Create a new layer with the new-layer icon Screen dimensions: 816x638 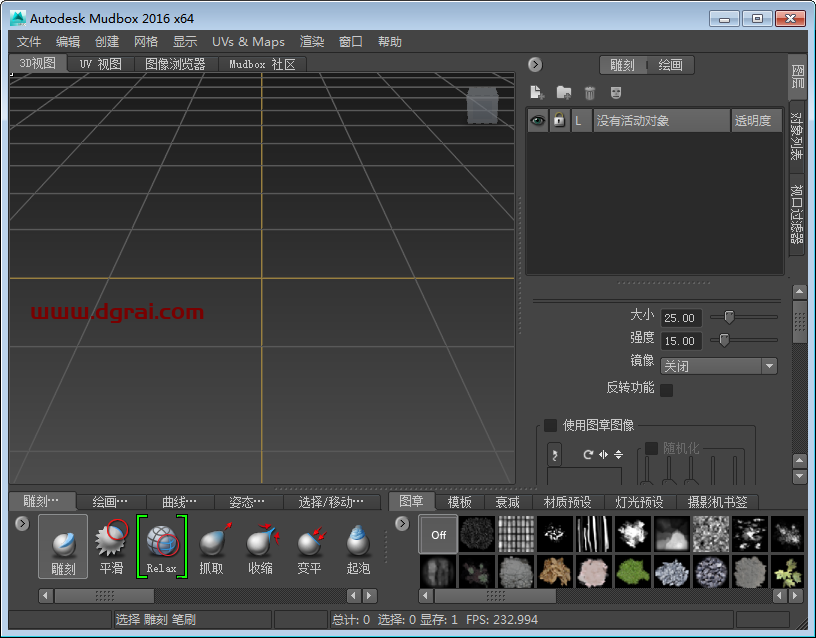pyautogui.click(x=536, y=91)
